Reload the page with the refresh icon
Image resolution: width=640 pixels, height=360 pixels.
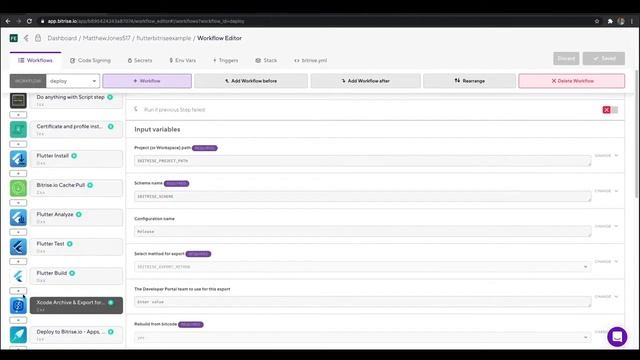tap(29, 21)
